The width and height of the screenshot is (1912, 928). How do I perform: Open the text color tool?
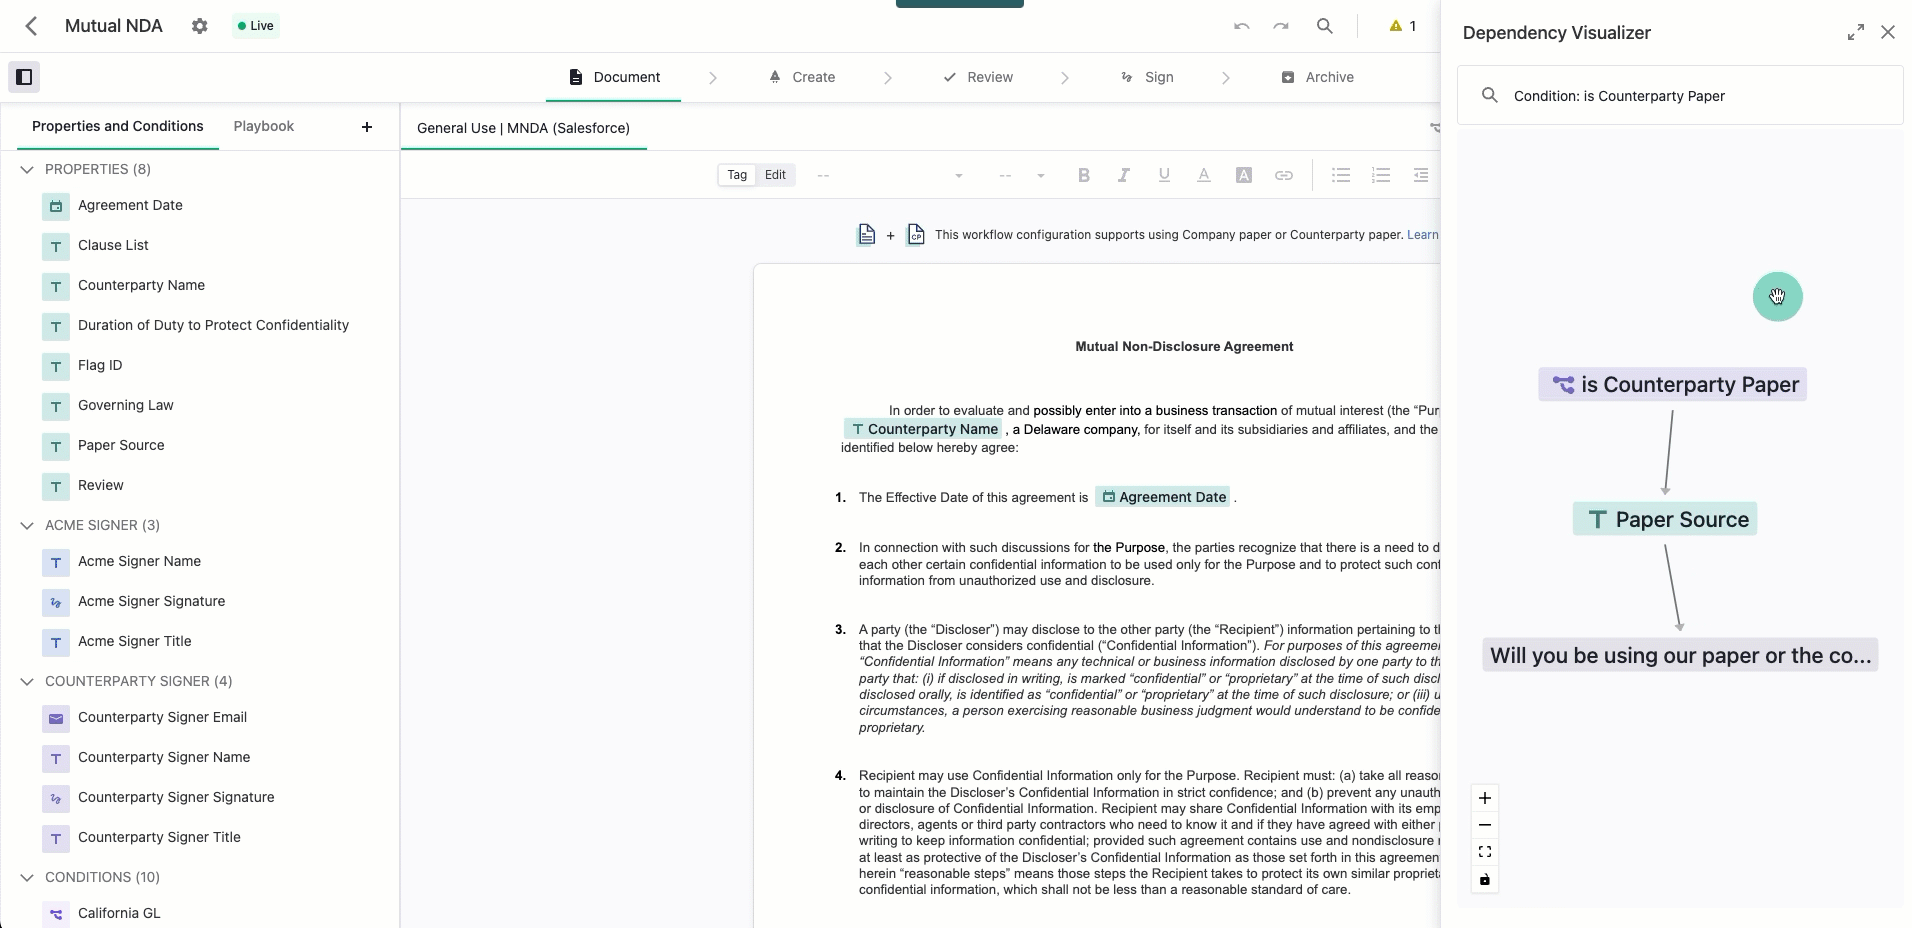[1204, 175]
